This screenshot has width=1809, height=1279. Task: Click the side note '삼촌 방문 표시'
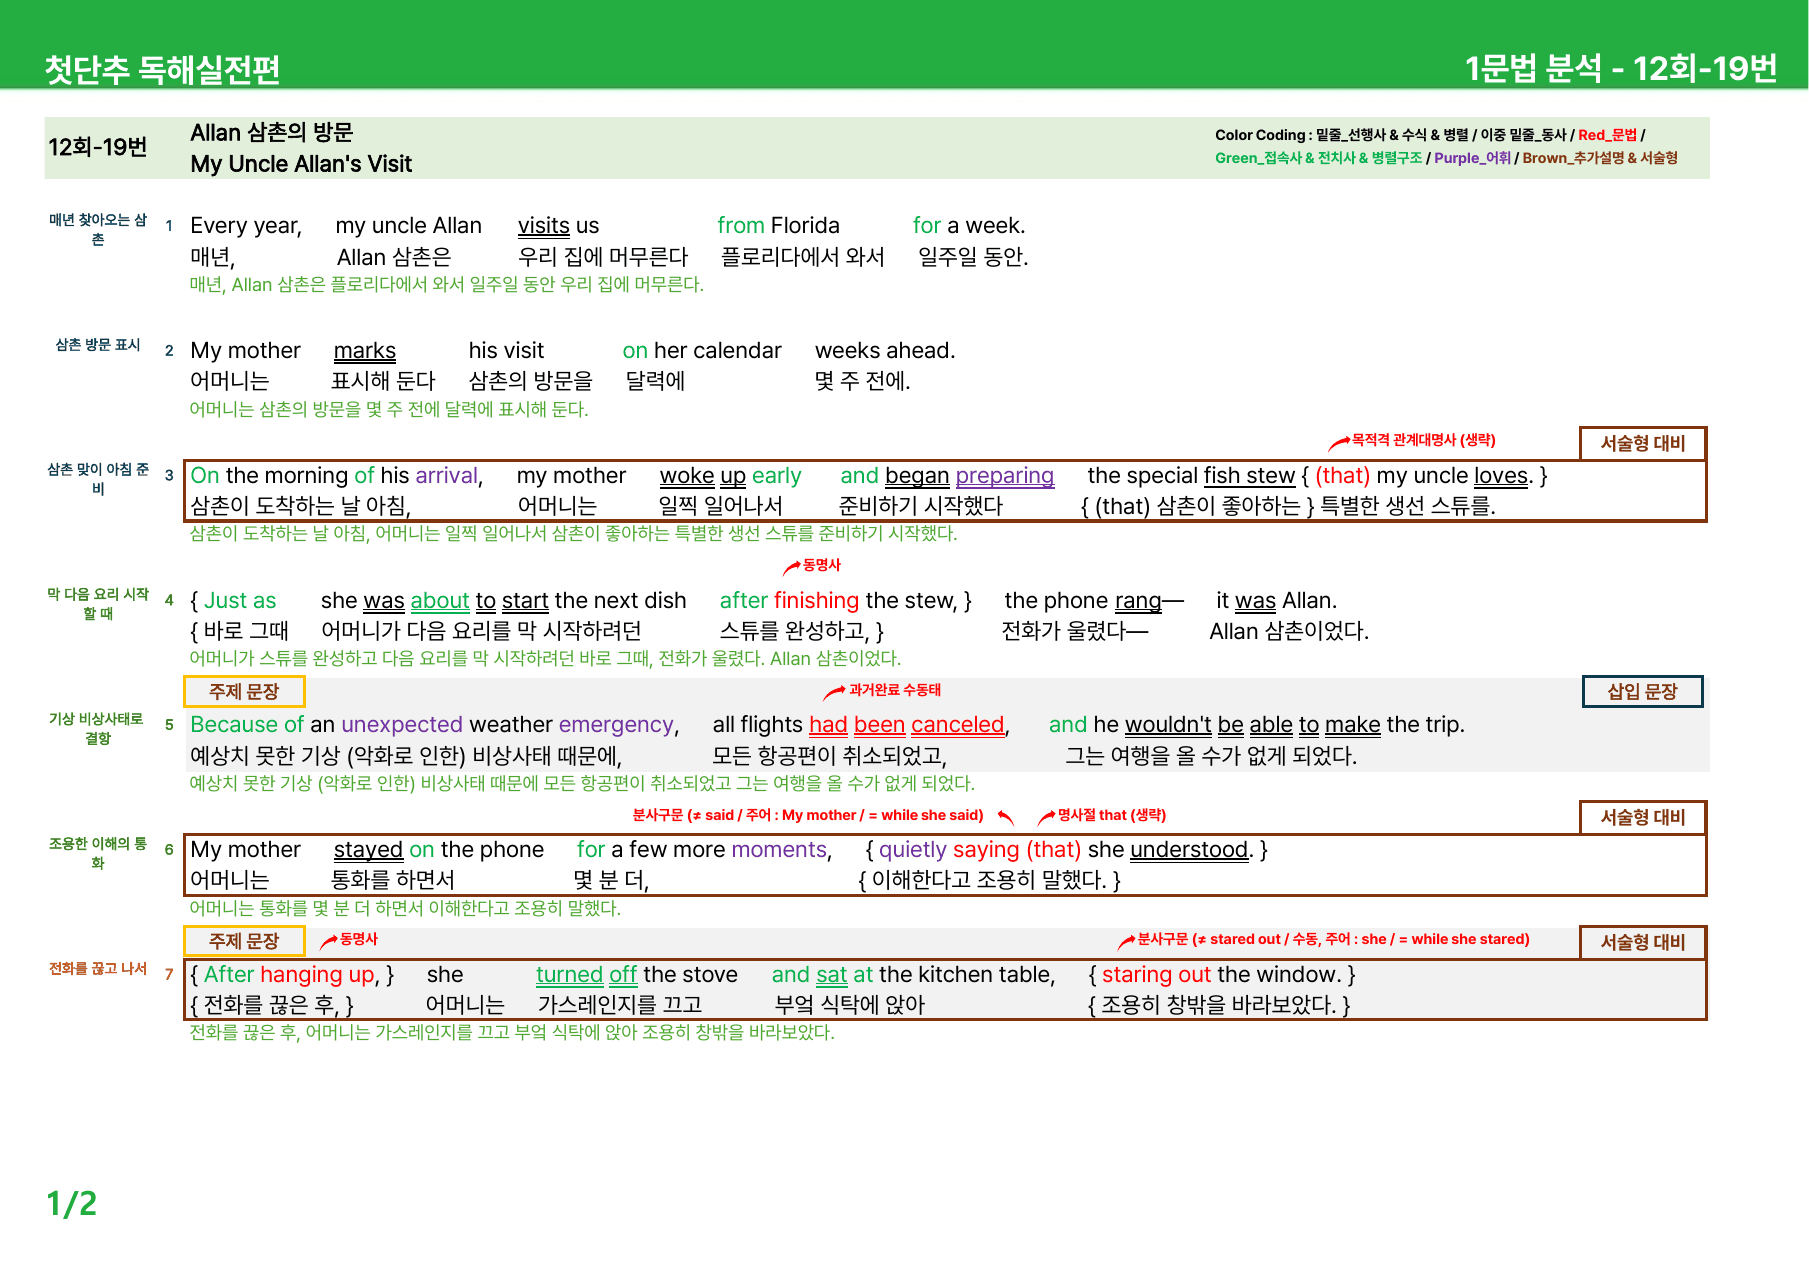pyautogui.click(x=98, y=345)
